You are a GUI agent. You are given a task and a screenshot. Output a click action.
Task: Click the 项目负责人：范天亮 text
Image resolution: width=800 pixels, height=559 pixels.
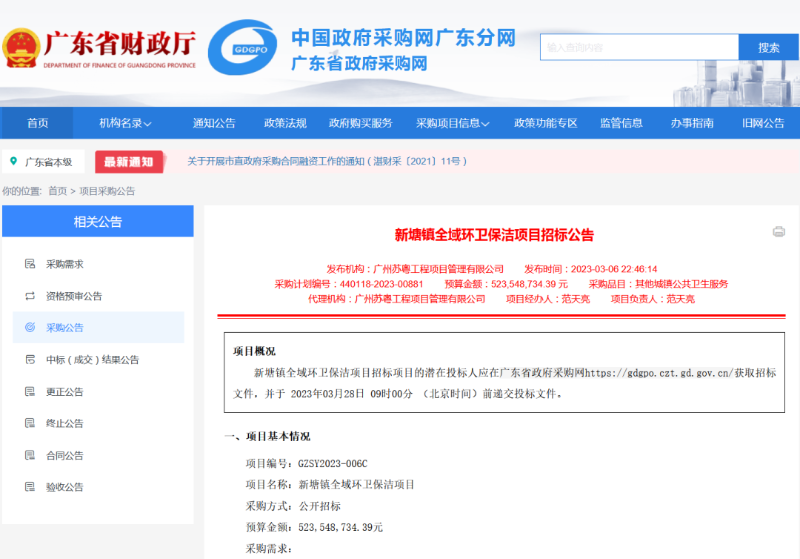(653, 299)
